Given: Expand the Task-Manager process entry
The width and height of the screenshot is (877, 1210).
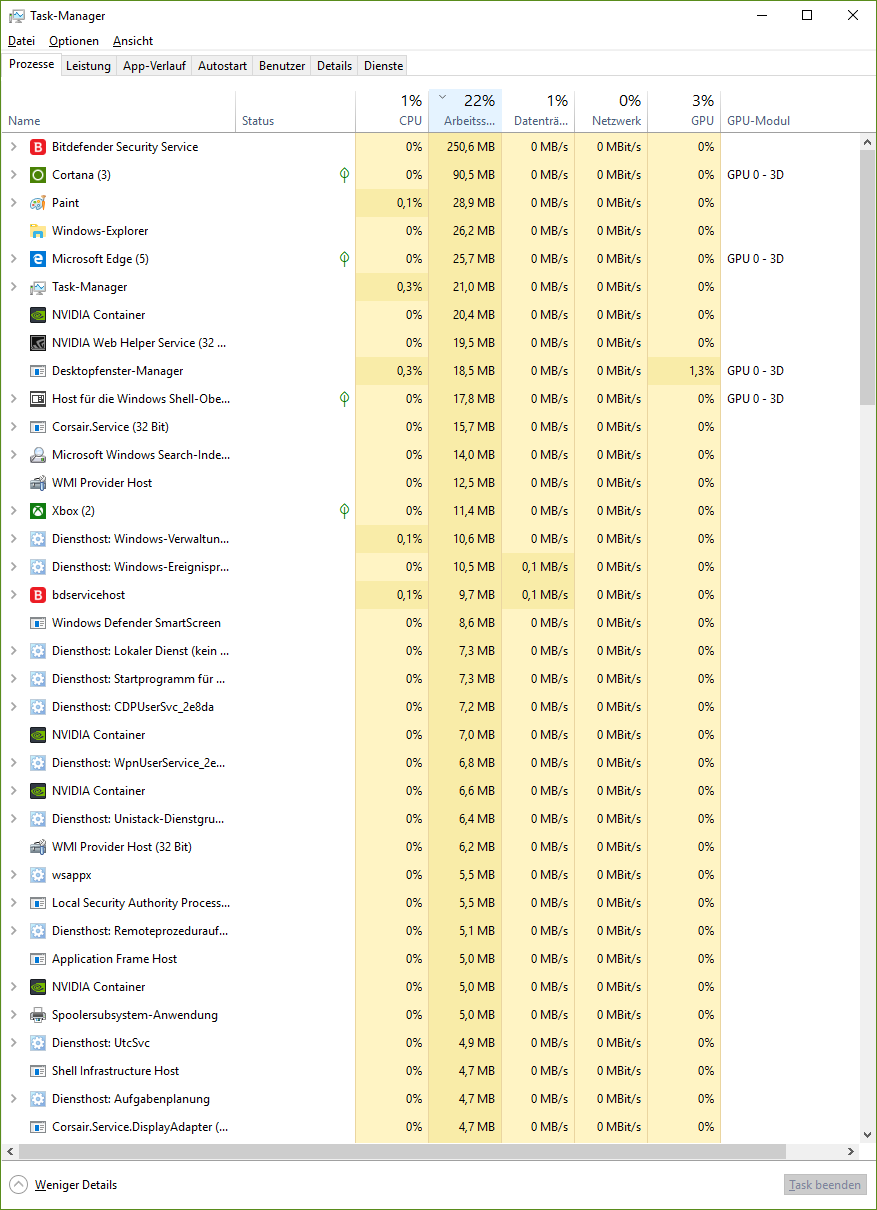Looking at the screenshot, I should [x=13, y=287].
